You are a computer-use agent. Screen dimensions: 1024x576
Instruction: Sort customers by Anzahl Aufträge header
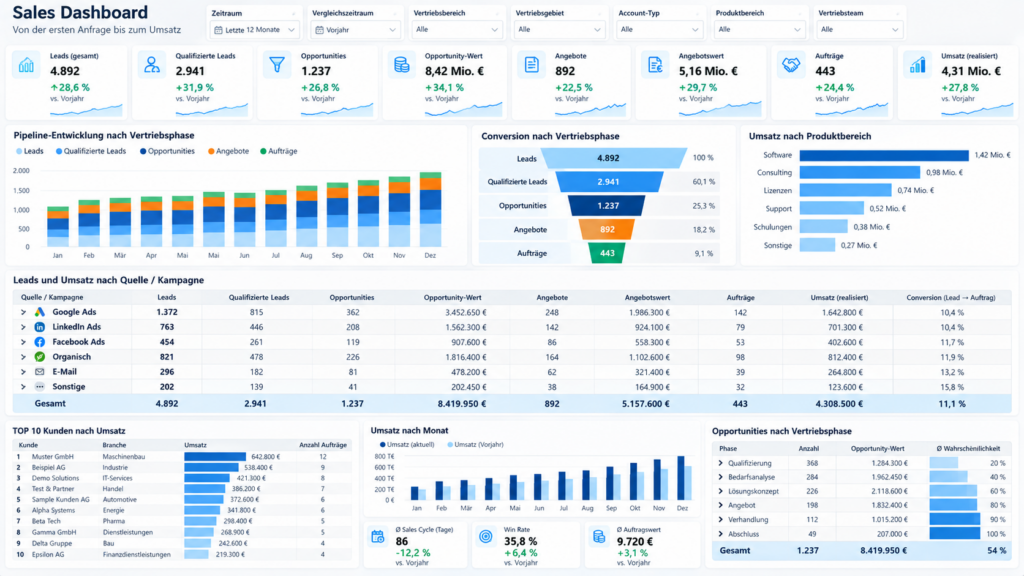323,445
